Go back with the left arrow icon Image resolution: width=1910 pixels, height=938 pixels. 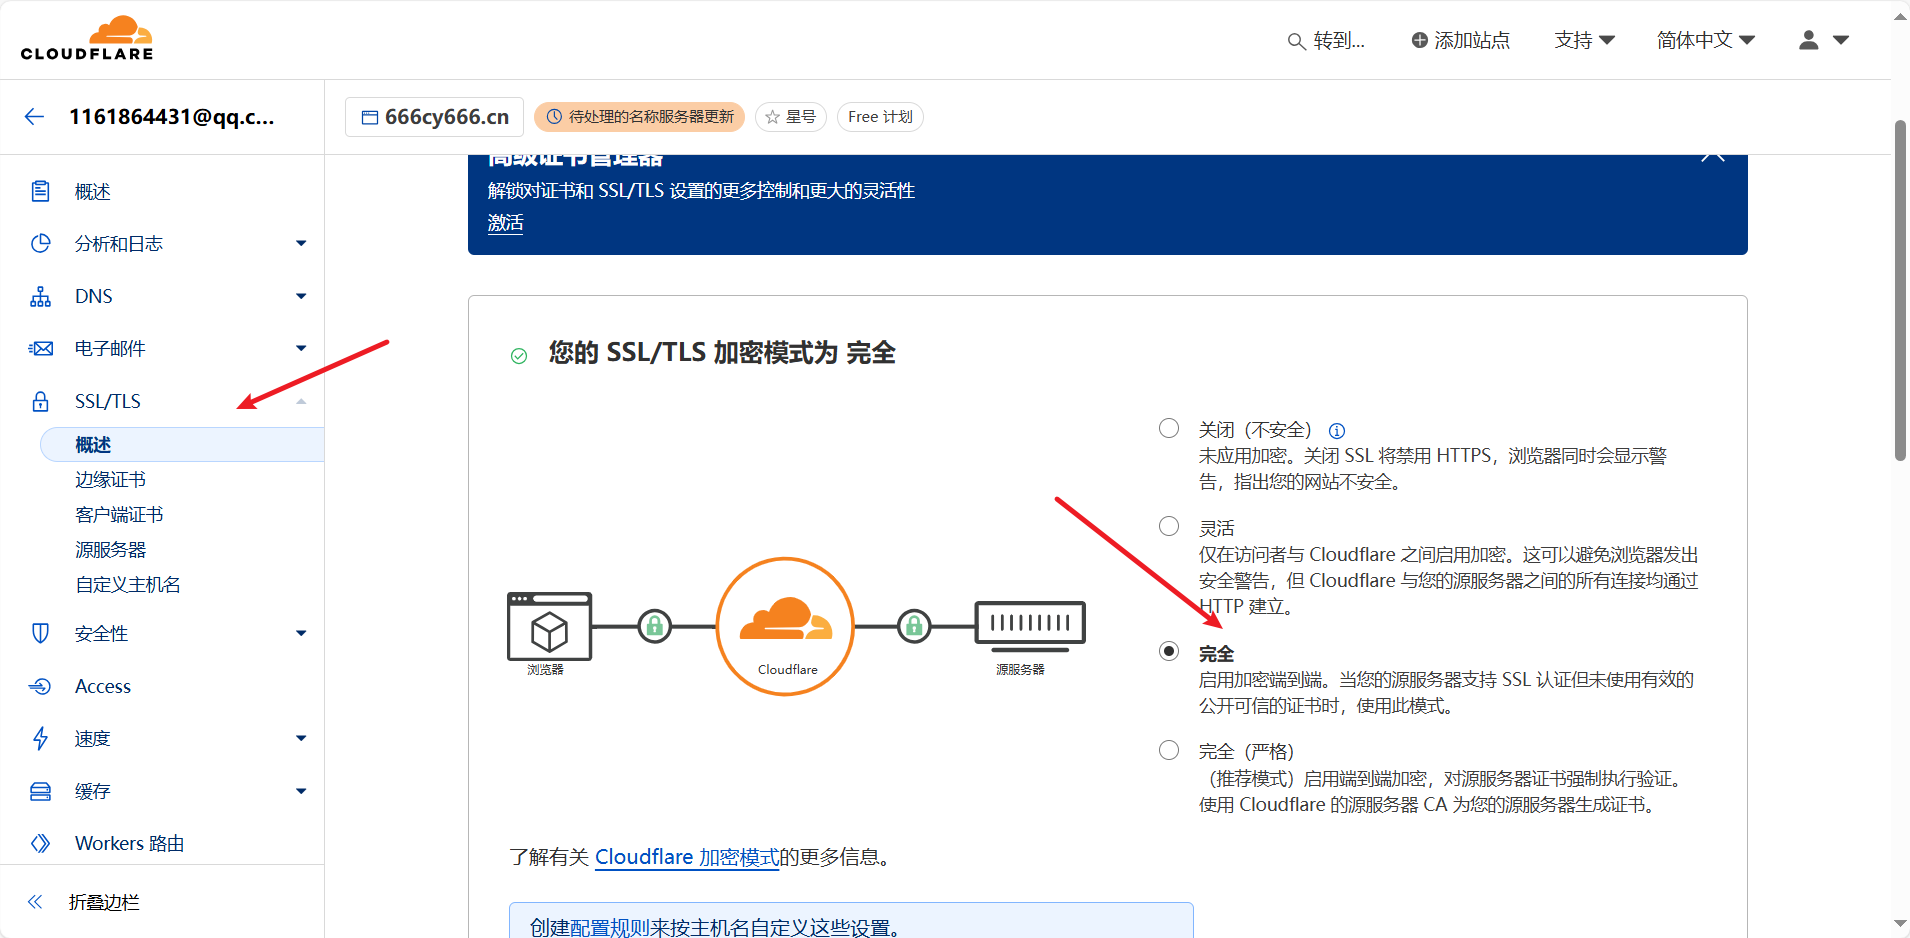[x=34, y=117]
